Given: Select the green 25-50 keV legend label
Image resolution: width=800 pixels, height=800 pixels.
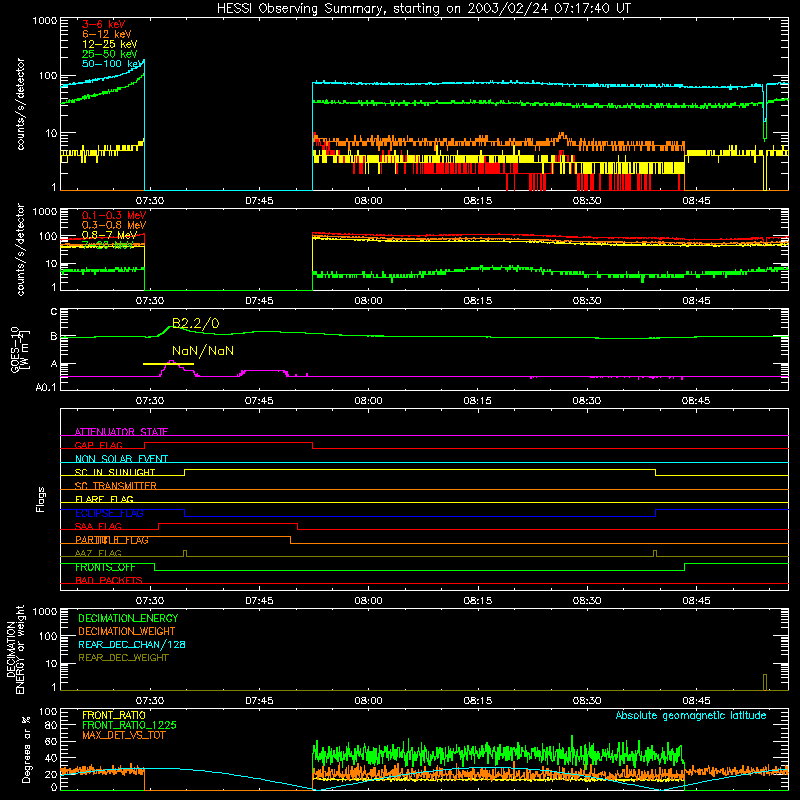Looking at the screenshot, I should (x=110, y=54).
